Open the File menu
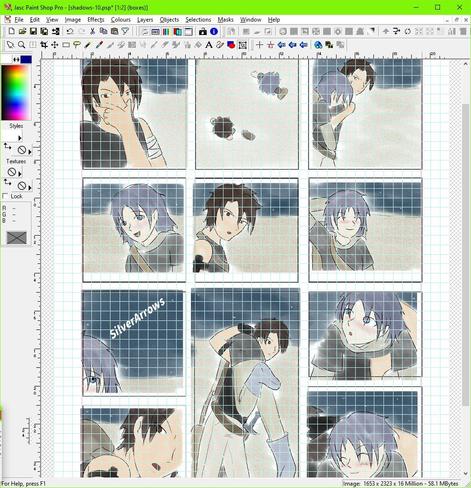 tap(19, 20)
